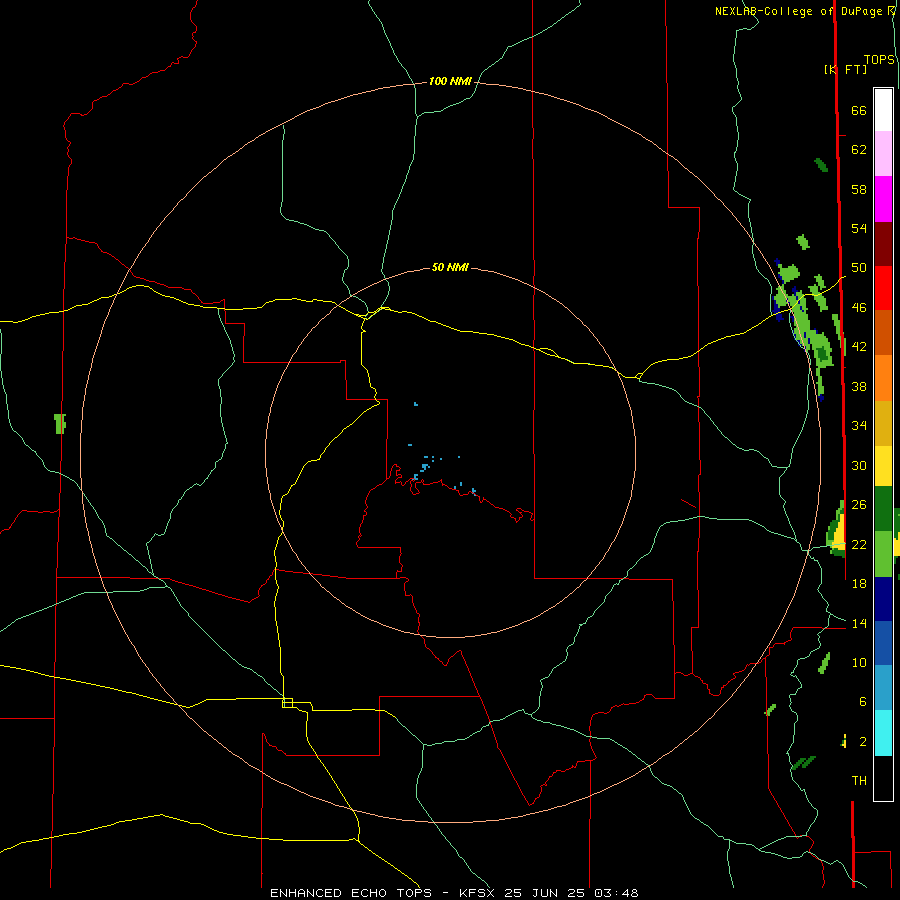Click the legend value '58'
This screenshot has height=900, width=900.
(x=859, y=189)
